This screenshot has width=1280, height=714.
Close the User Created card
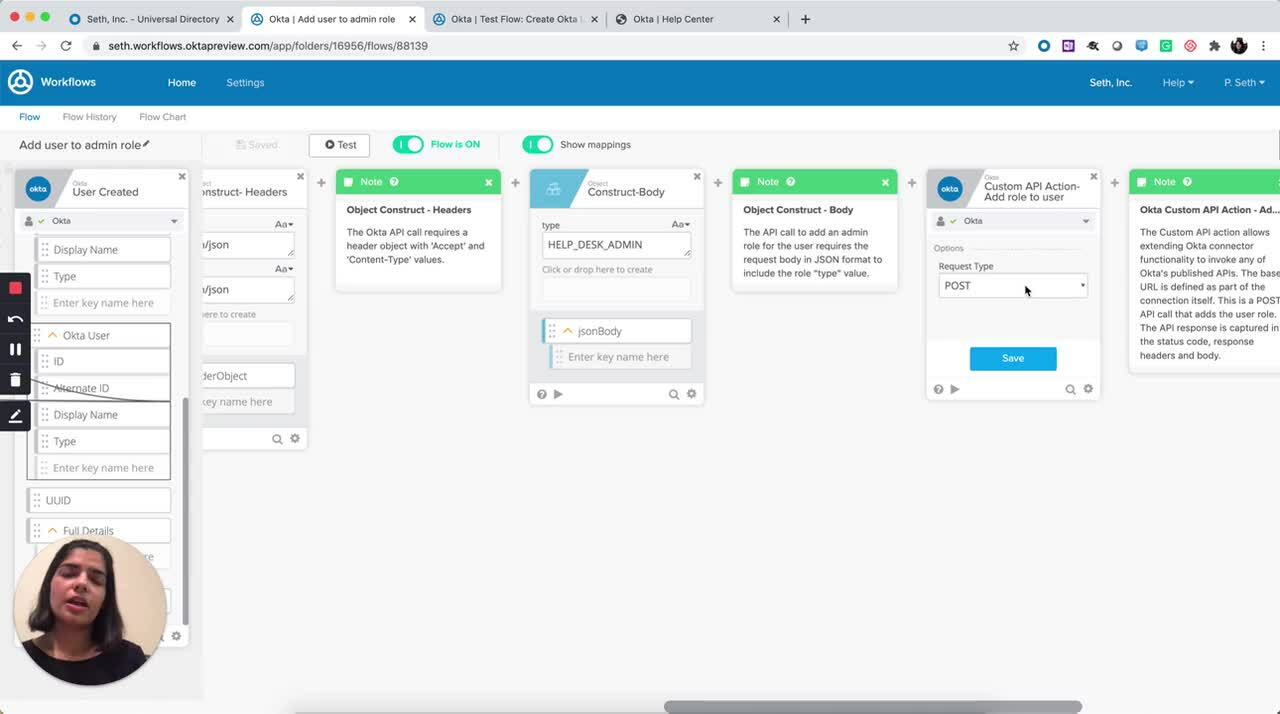182,176
